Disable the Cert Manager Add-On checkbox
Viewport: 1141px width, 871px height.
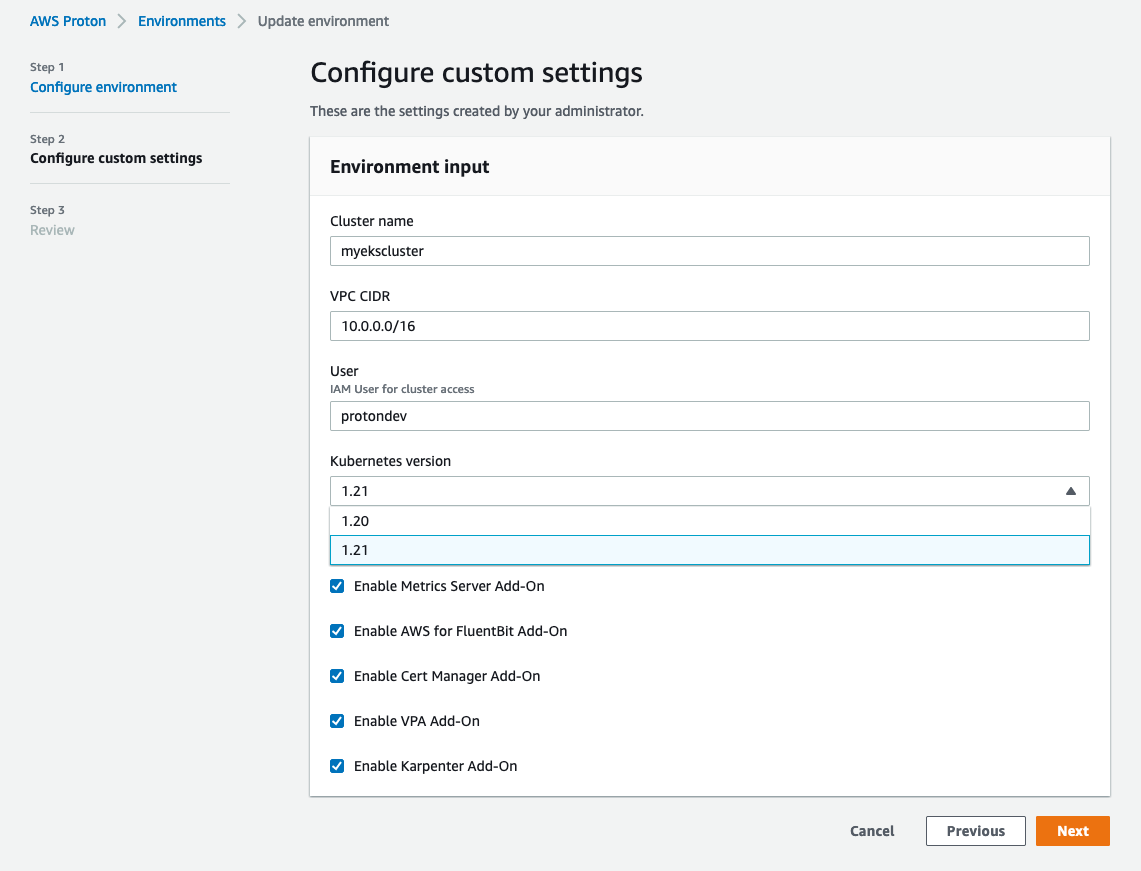(337, 676)
